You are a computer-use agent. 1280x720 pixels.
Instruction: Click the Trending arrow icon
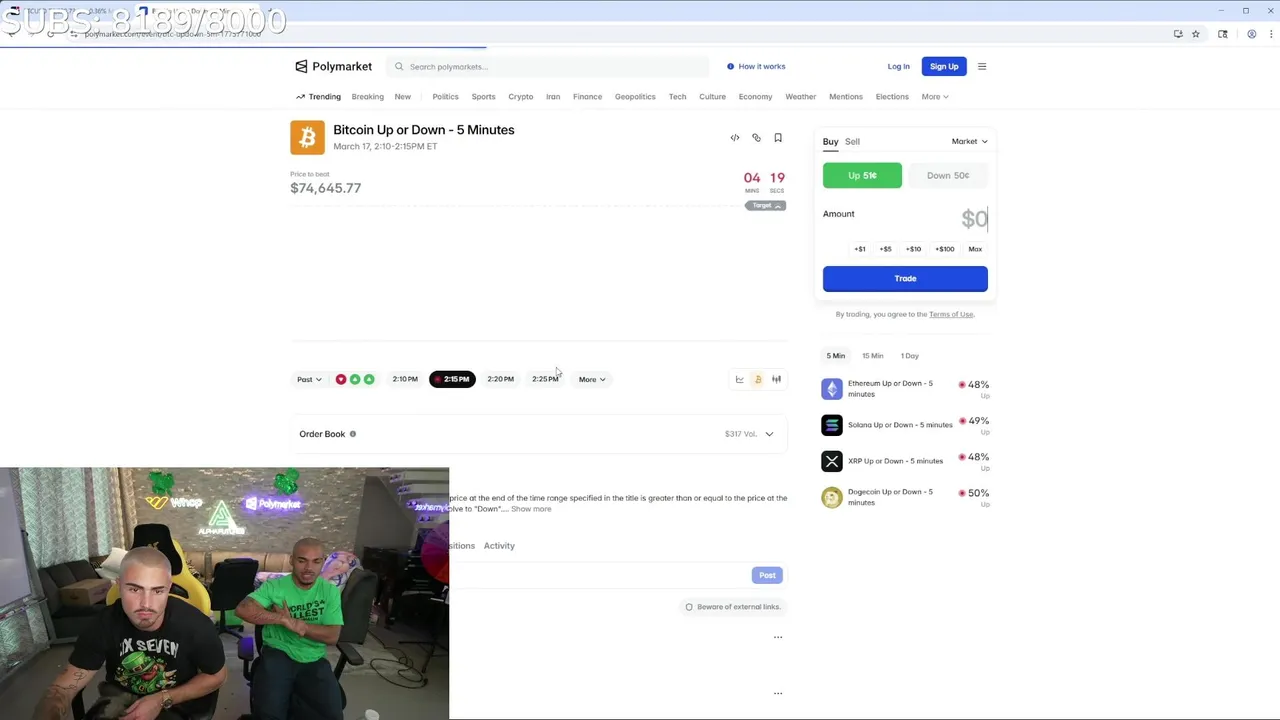[x=300, y=97]
